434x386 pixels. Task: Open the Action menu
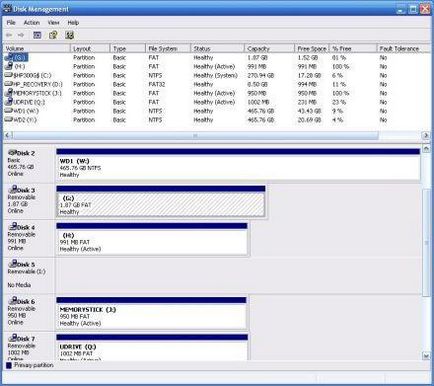[32, 23]
